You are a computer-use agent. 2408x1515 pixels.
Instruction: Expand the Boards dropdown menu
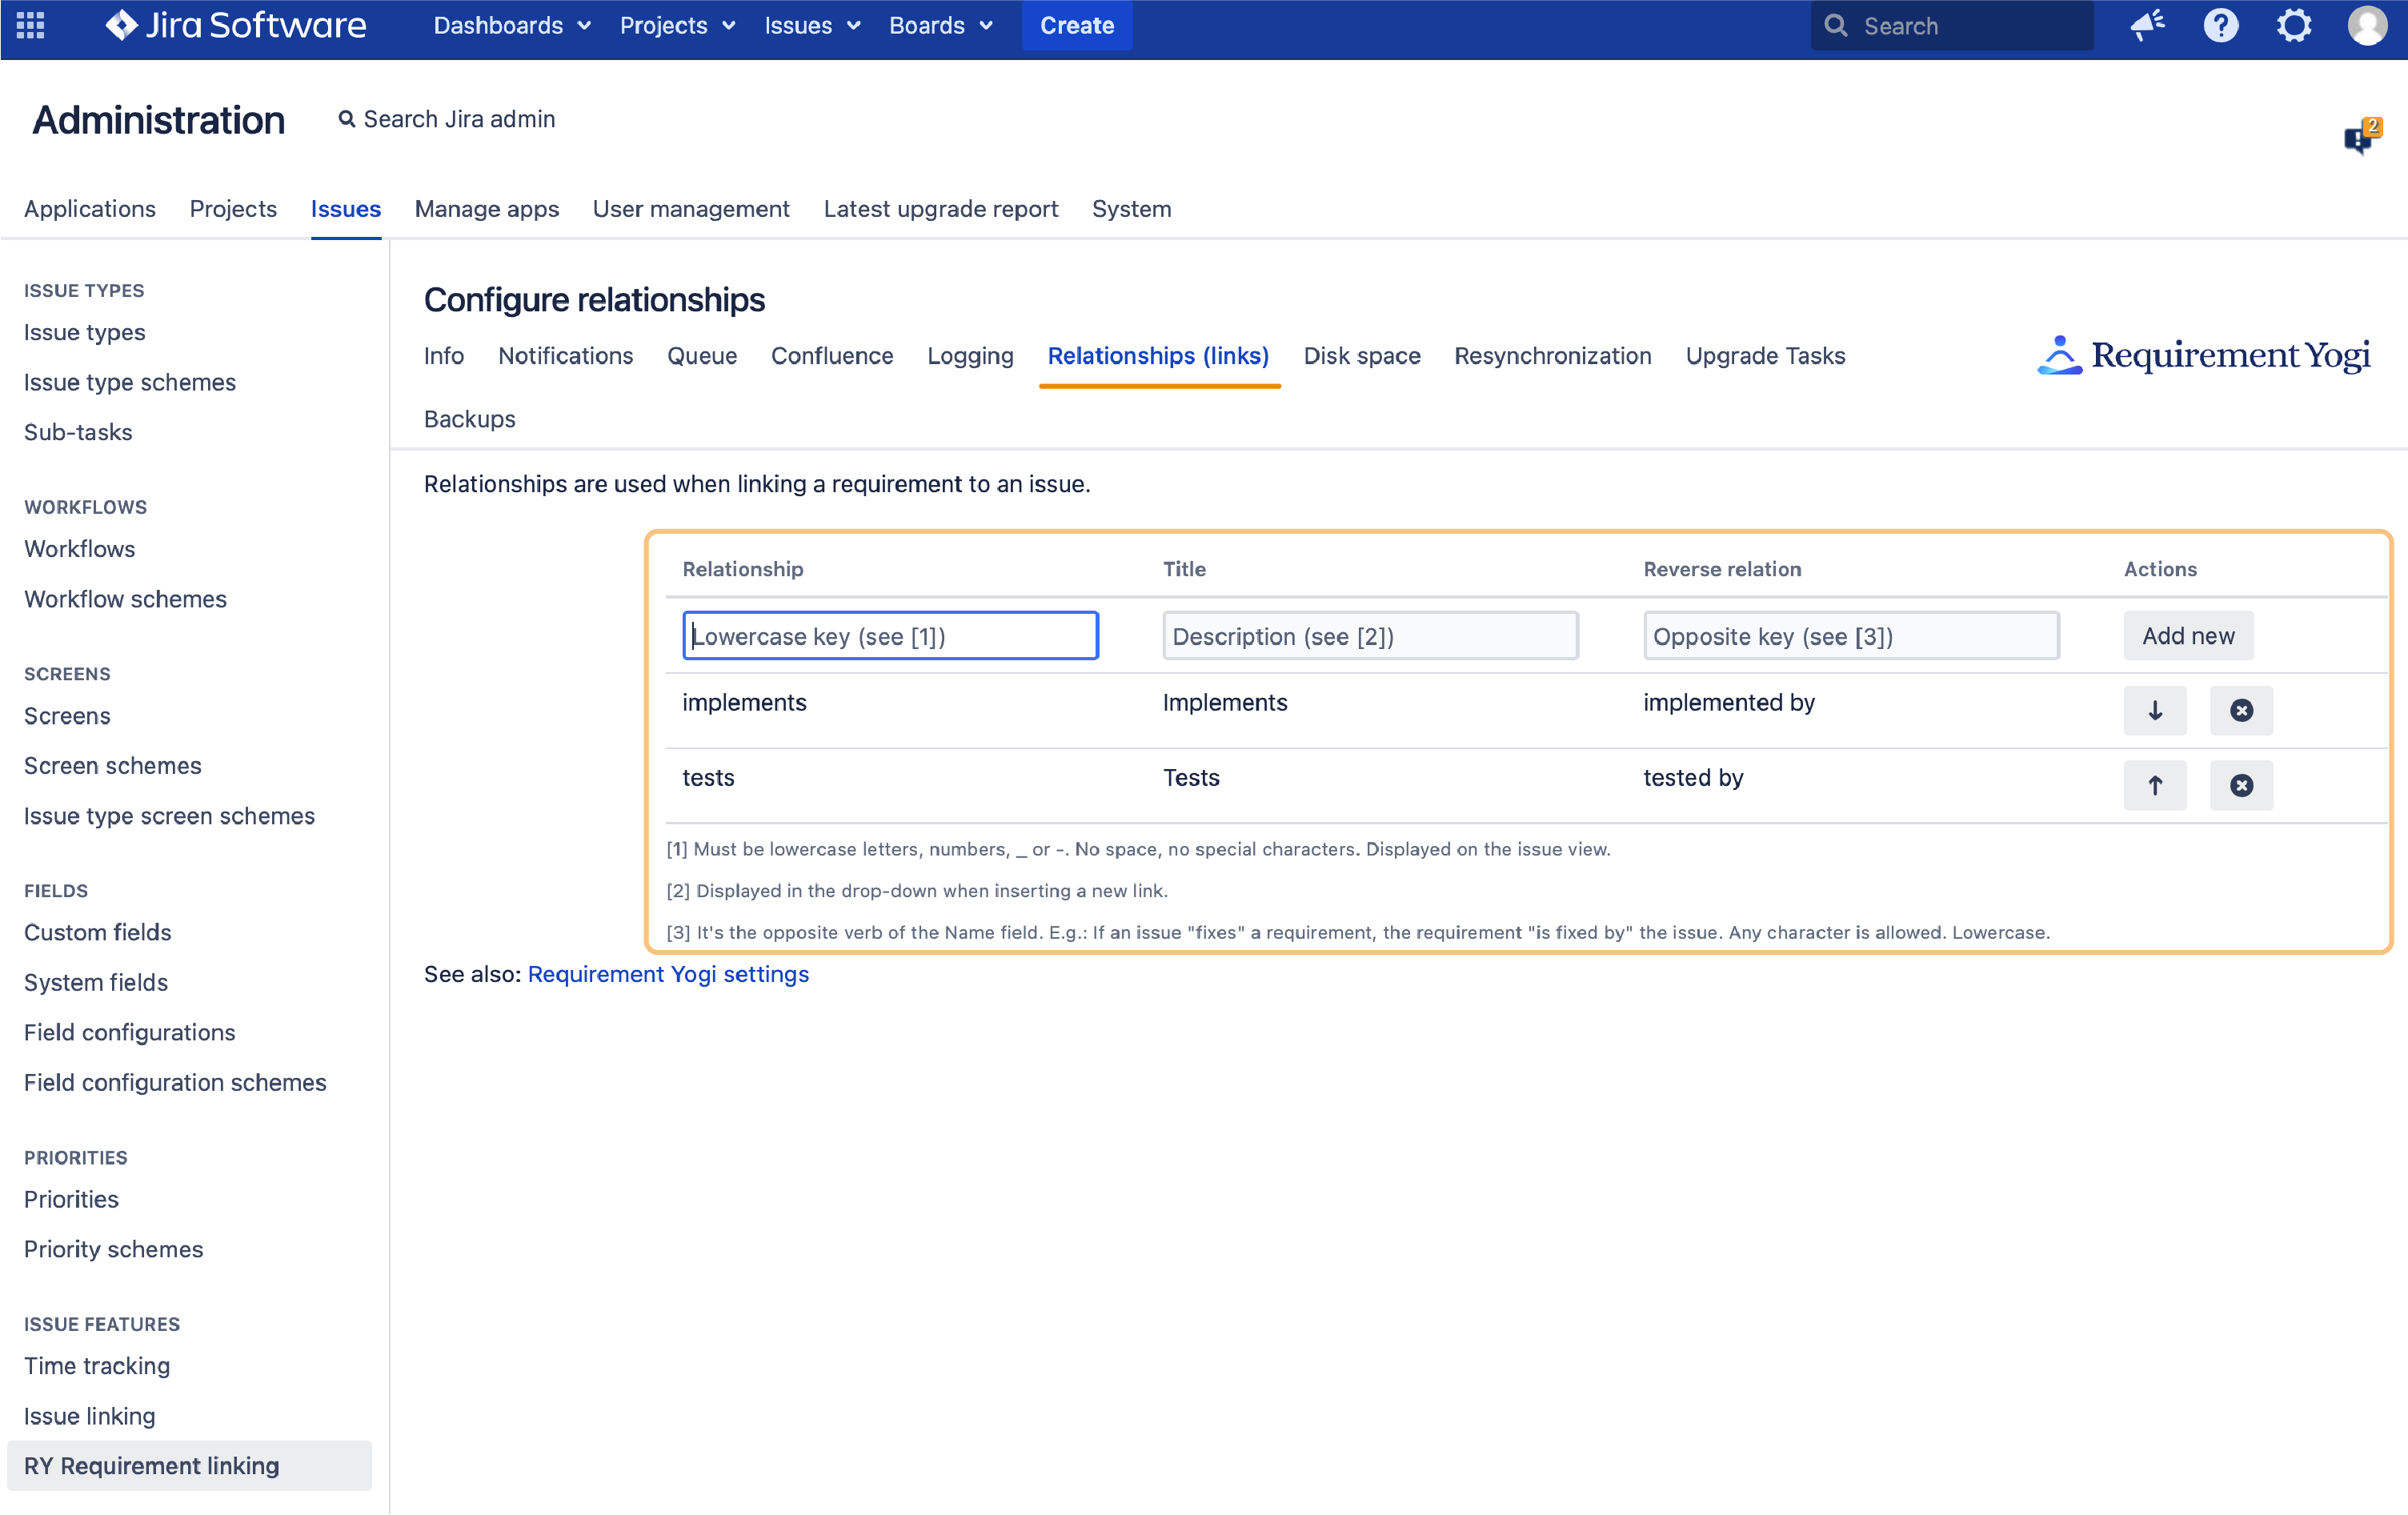[x=940, y=25]
